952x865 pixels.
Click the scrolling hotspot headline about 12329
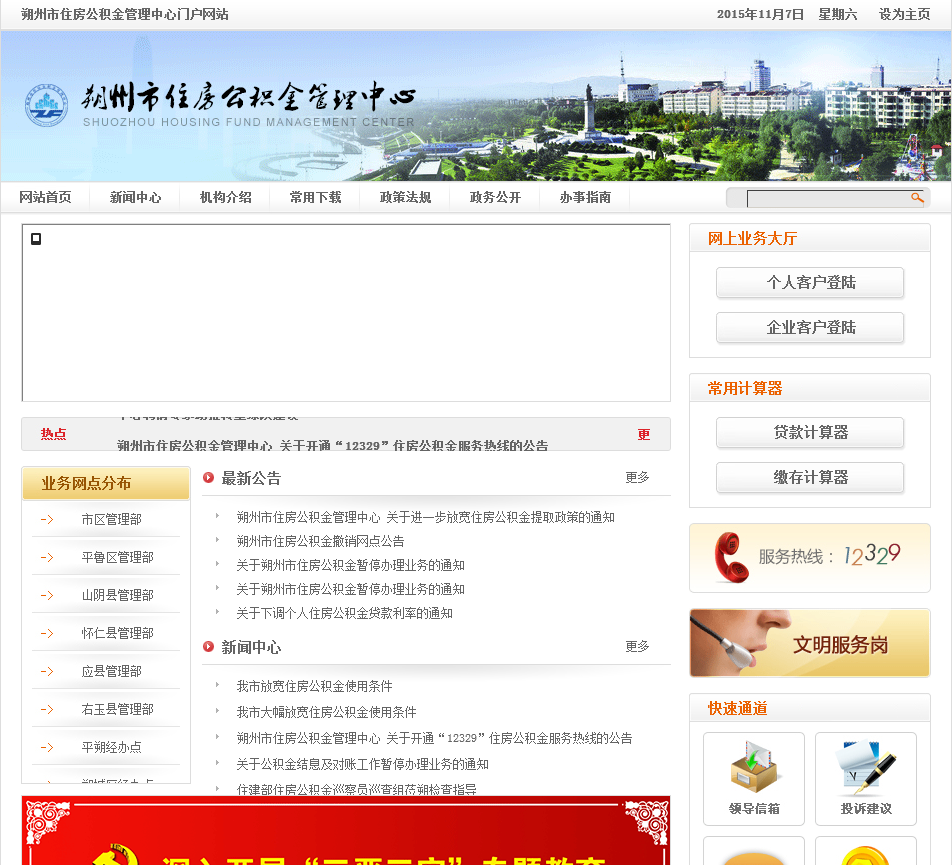tap(333, 446)
